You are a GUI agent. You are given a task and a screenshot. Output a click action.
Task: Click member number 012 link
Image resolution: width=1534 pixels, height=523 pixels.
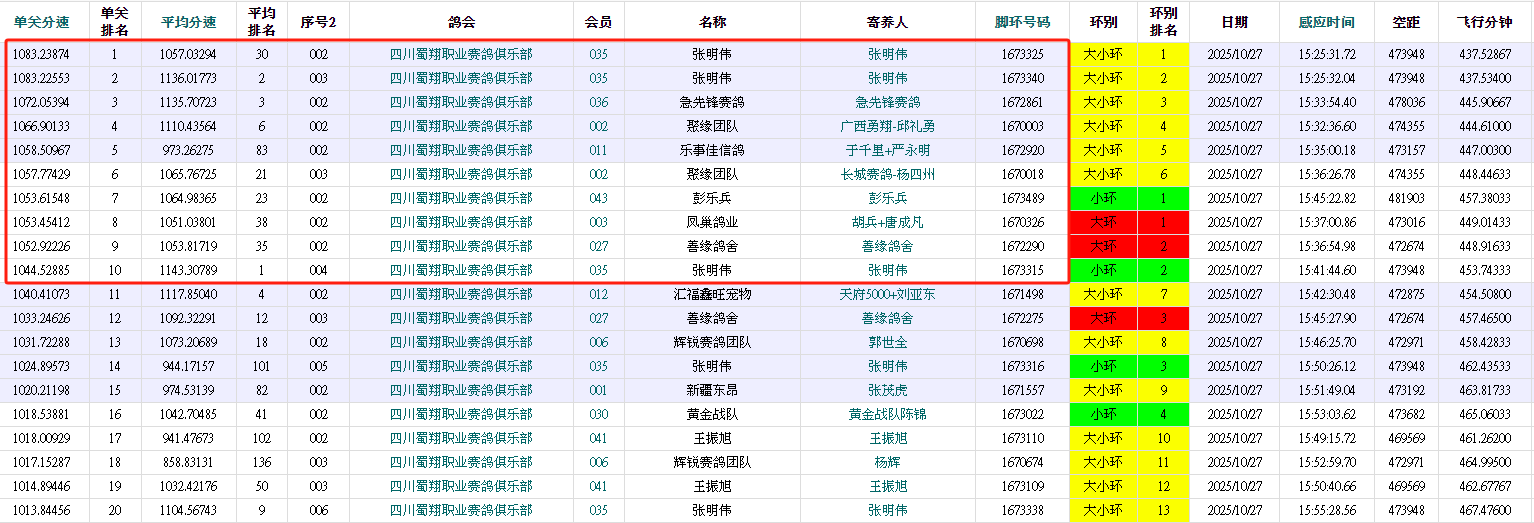(598, 294)
